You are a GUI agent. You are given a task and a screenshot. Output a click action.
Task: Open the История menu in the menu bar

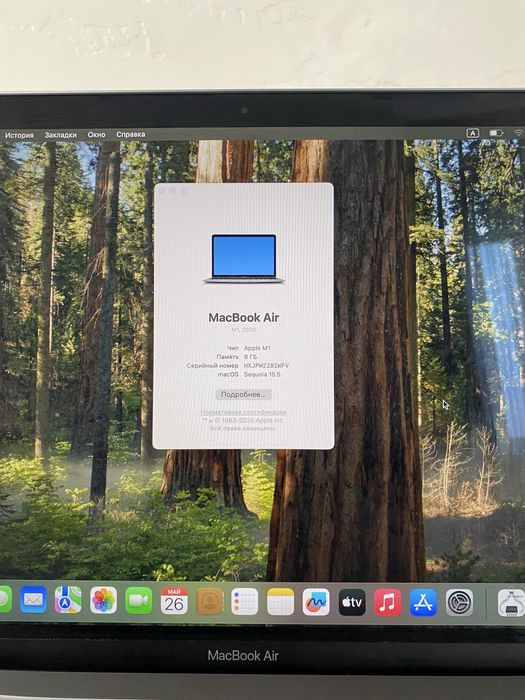19,135
